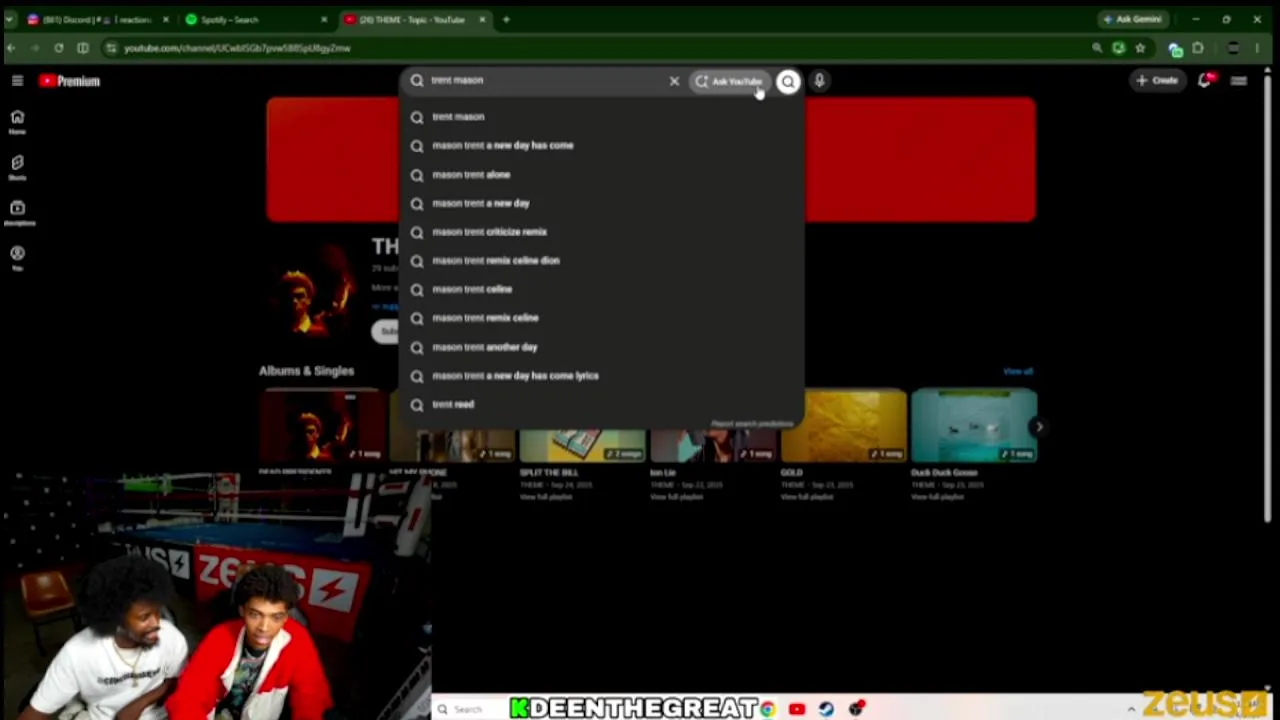Clear the search box with the X

coord(674,81)
